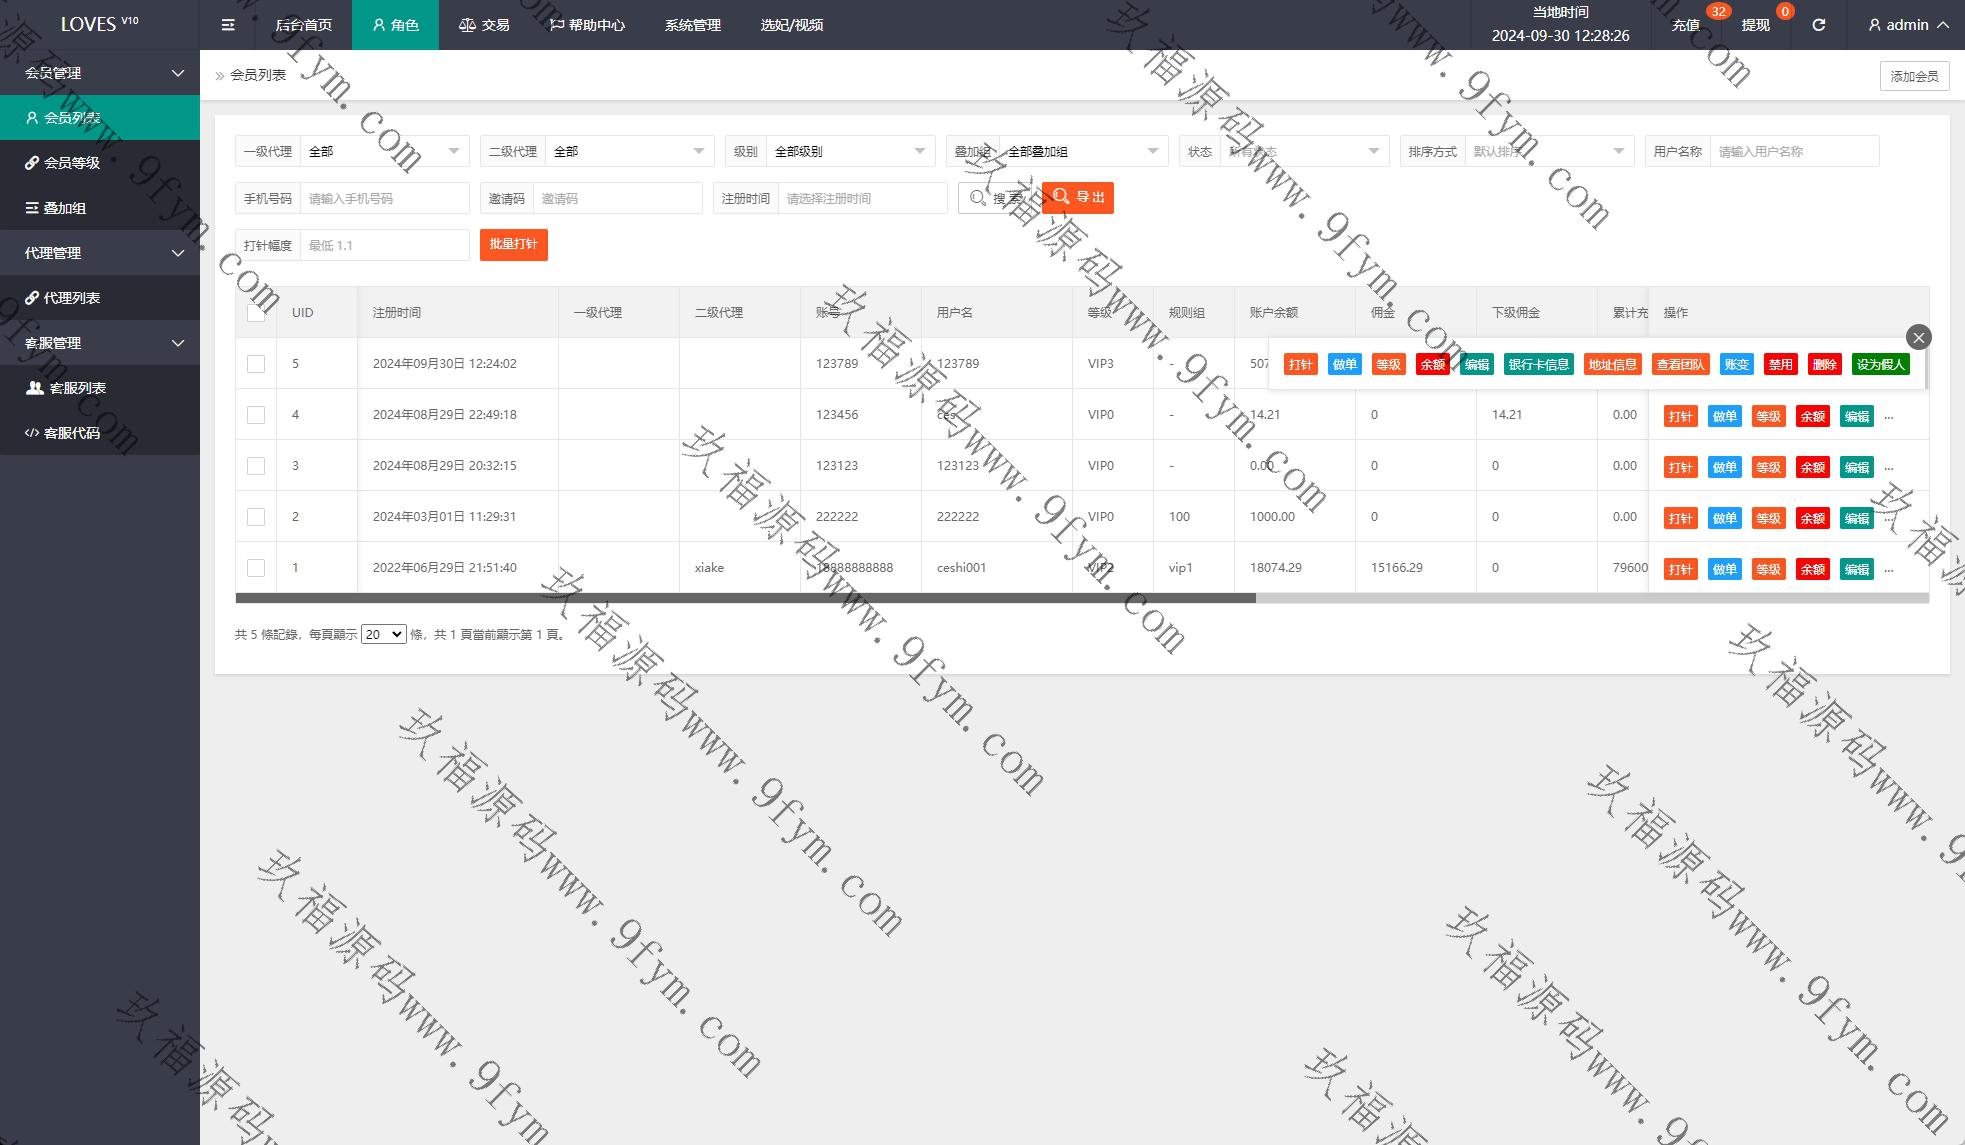The image size is (1965, 1145).
Task: Change records per page dropdown showing 20
Action: click(383, 634)
